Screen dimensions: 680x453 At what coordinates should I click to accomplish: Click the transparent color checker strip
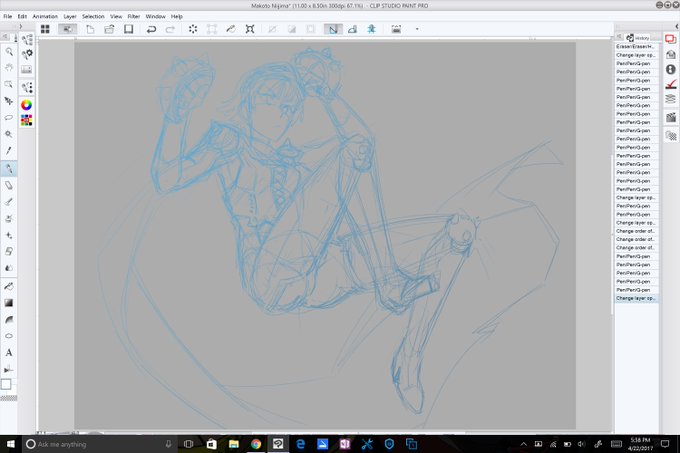tap(9, 398)
